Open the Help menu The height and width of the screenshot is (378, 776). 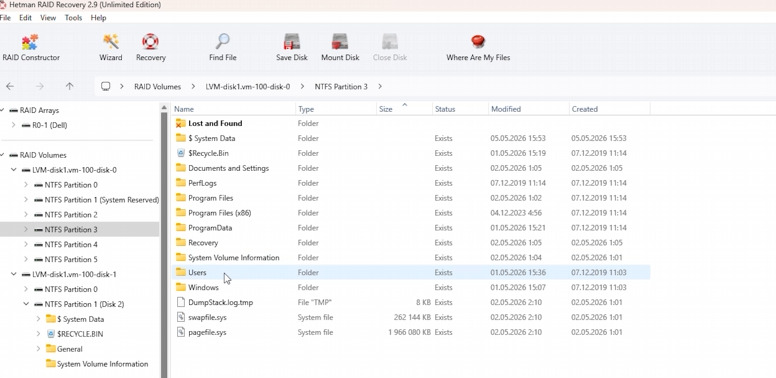(98, 18)
